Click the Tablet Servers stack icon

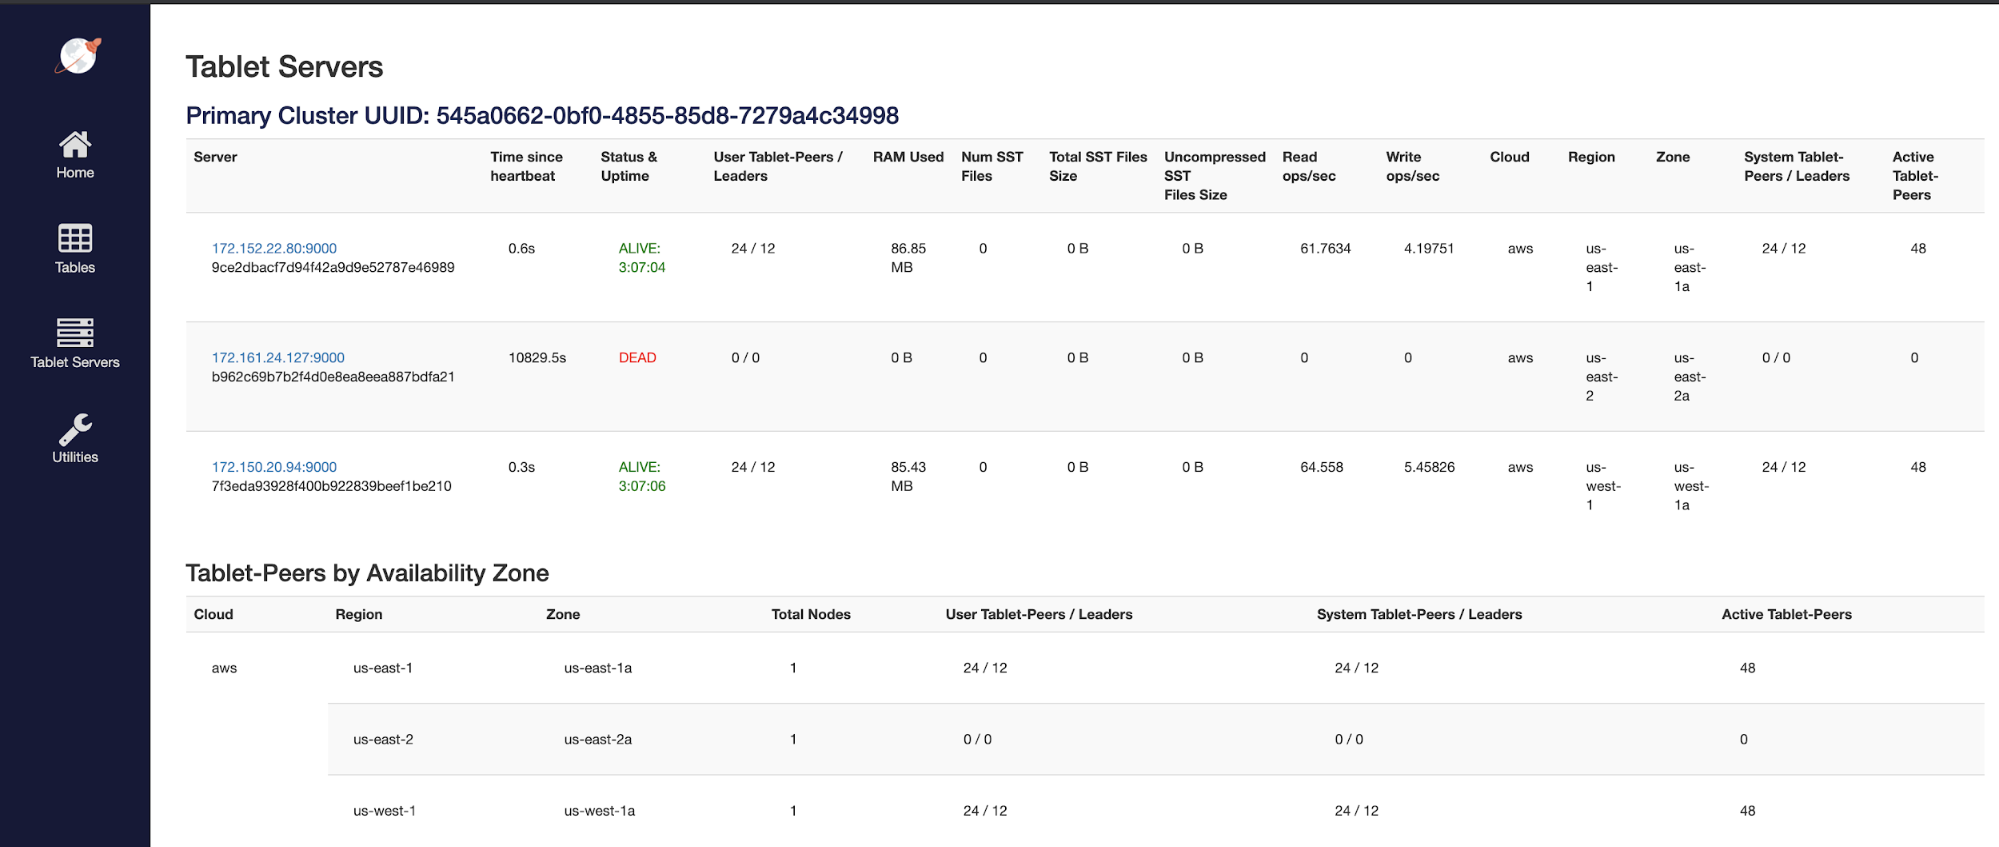pos(75,332)
